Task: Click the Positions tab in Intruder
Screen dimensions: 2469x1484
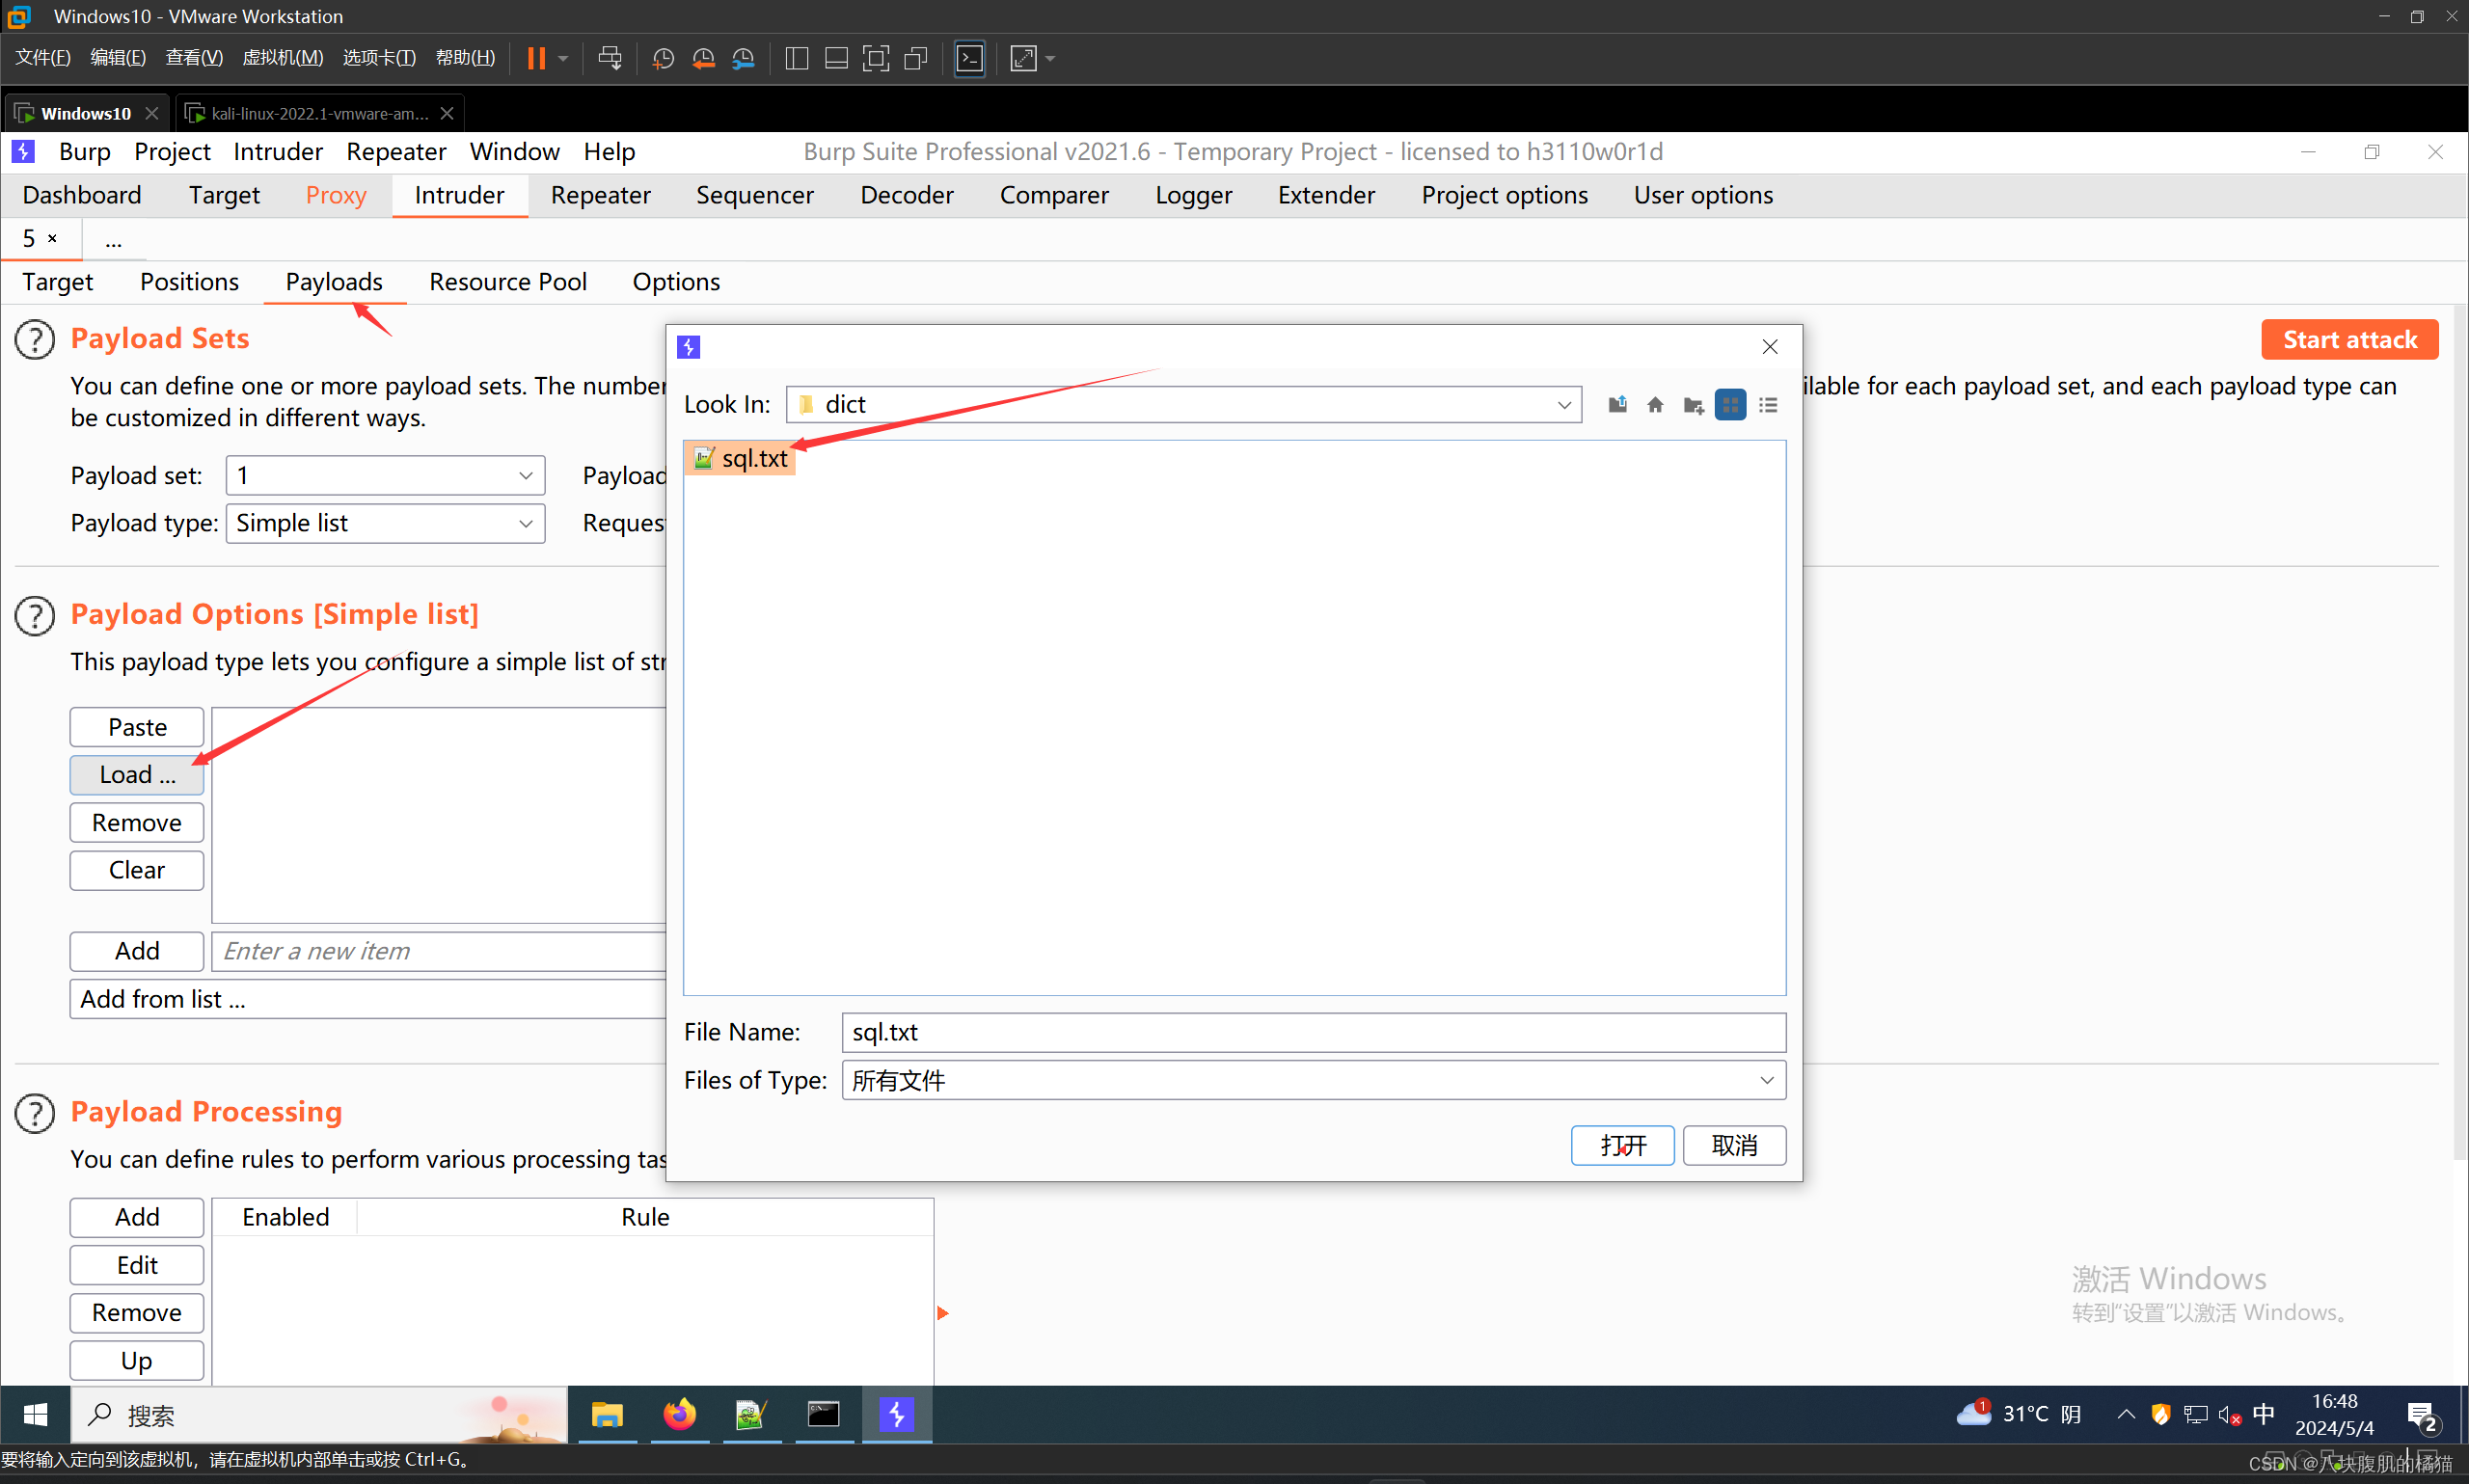Action: tap(189, 281)
